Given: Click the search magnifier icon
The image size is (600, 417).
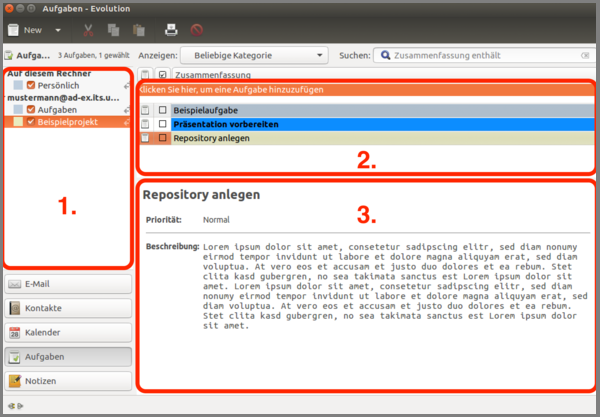Looking at the screenshot, I should 384,54.
